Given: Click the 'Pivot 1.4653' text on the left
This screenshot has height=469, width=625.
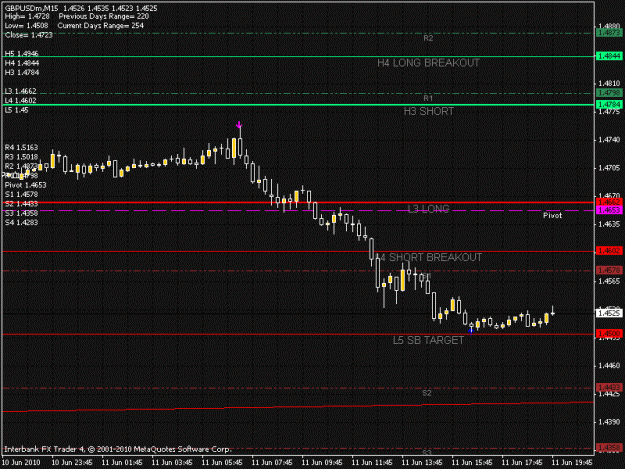Looking at the screenshot, I should [26, 185].
